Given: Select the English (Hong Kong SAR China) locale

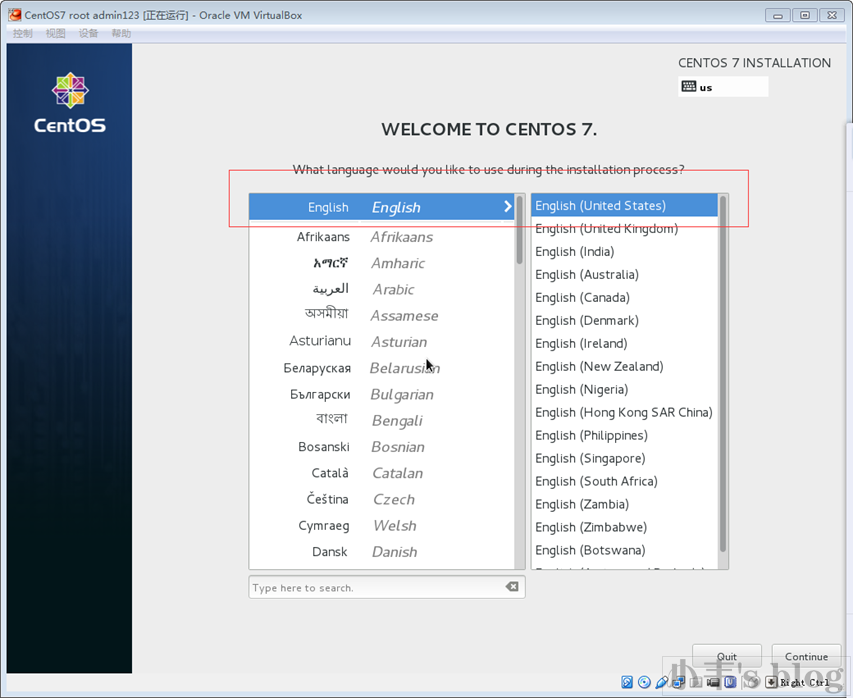Looking at the screenshot, I should 625,412.
